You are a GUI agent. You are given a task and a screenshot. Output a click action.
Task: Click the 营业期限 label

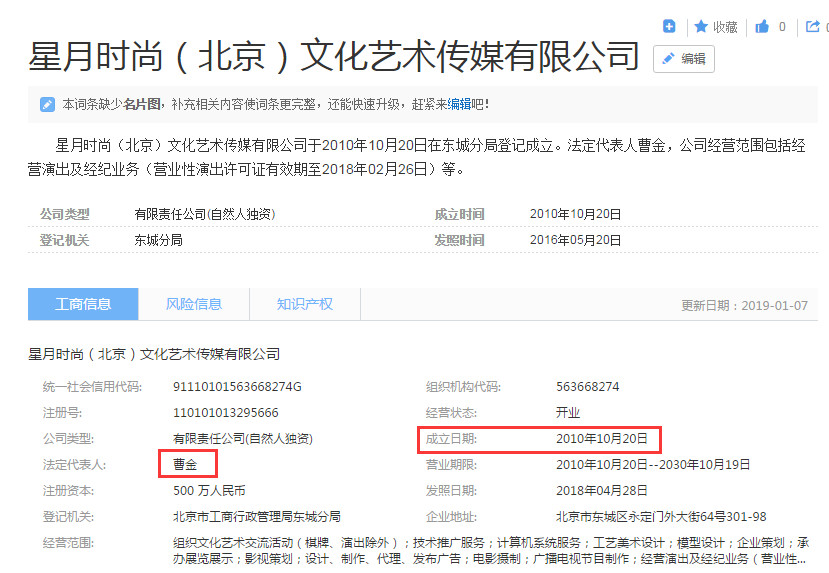tap(451, 465)
